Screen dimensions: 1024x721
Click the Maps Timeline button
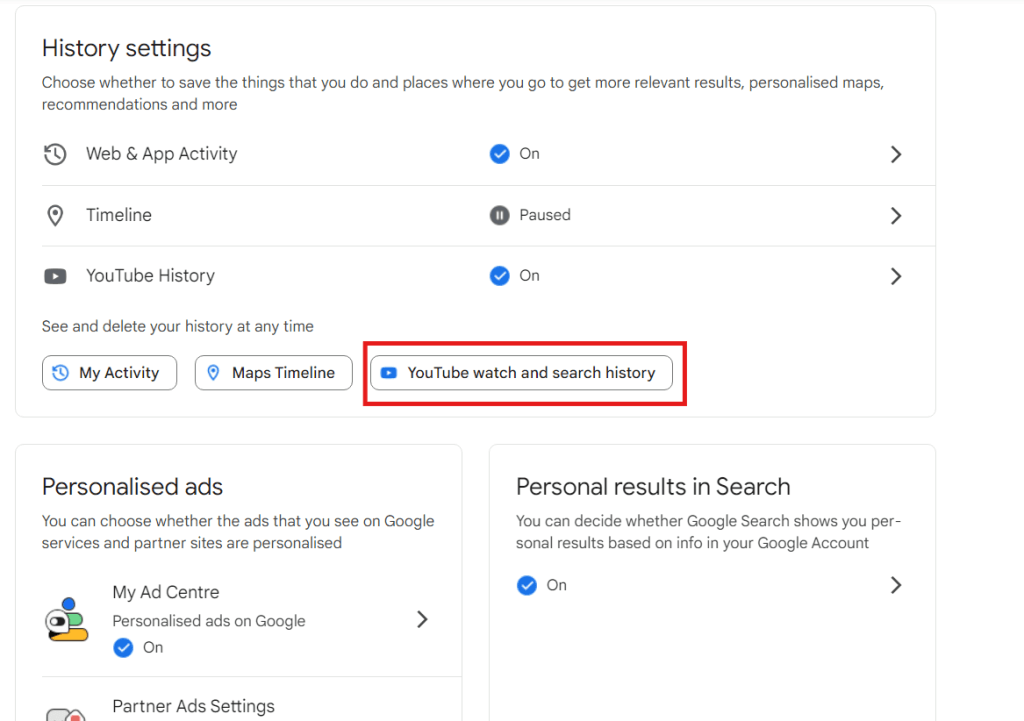pos(273,372)
